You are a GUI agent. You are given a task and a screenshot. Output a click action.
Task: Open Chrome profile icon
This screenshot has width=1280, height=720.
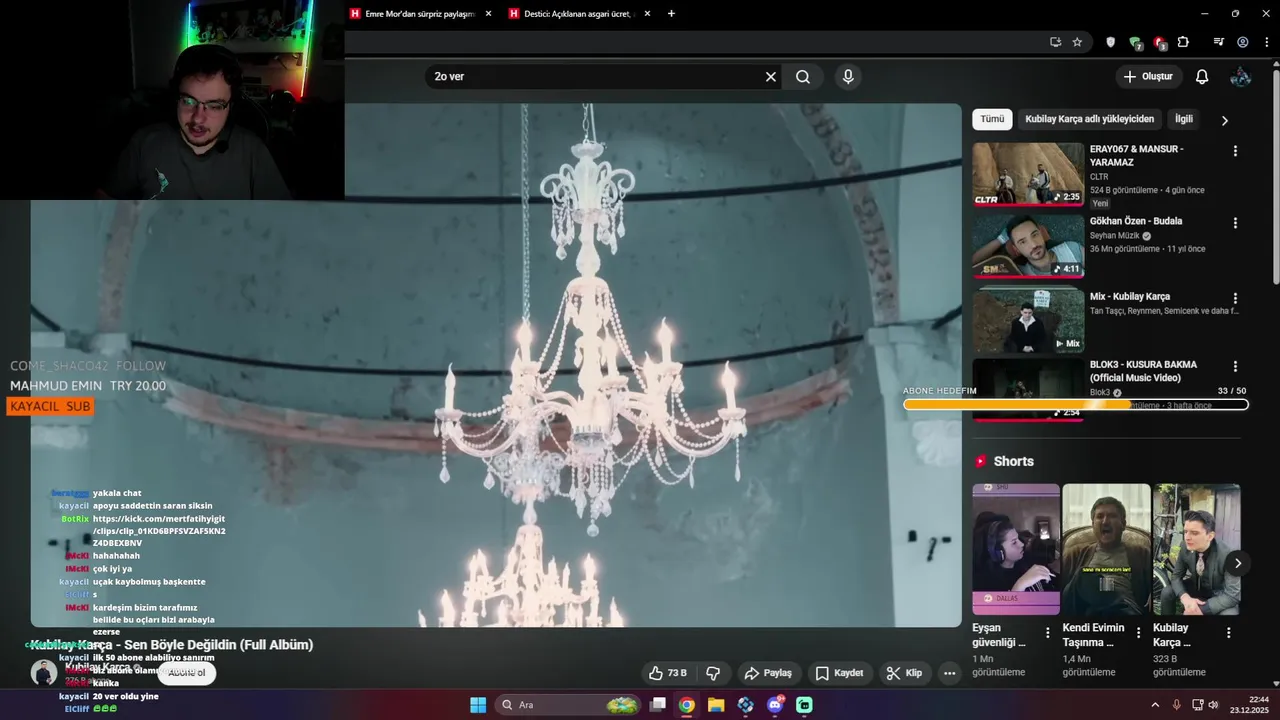point(1243,42)
